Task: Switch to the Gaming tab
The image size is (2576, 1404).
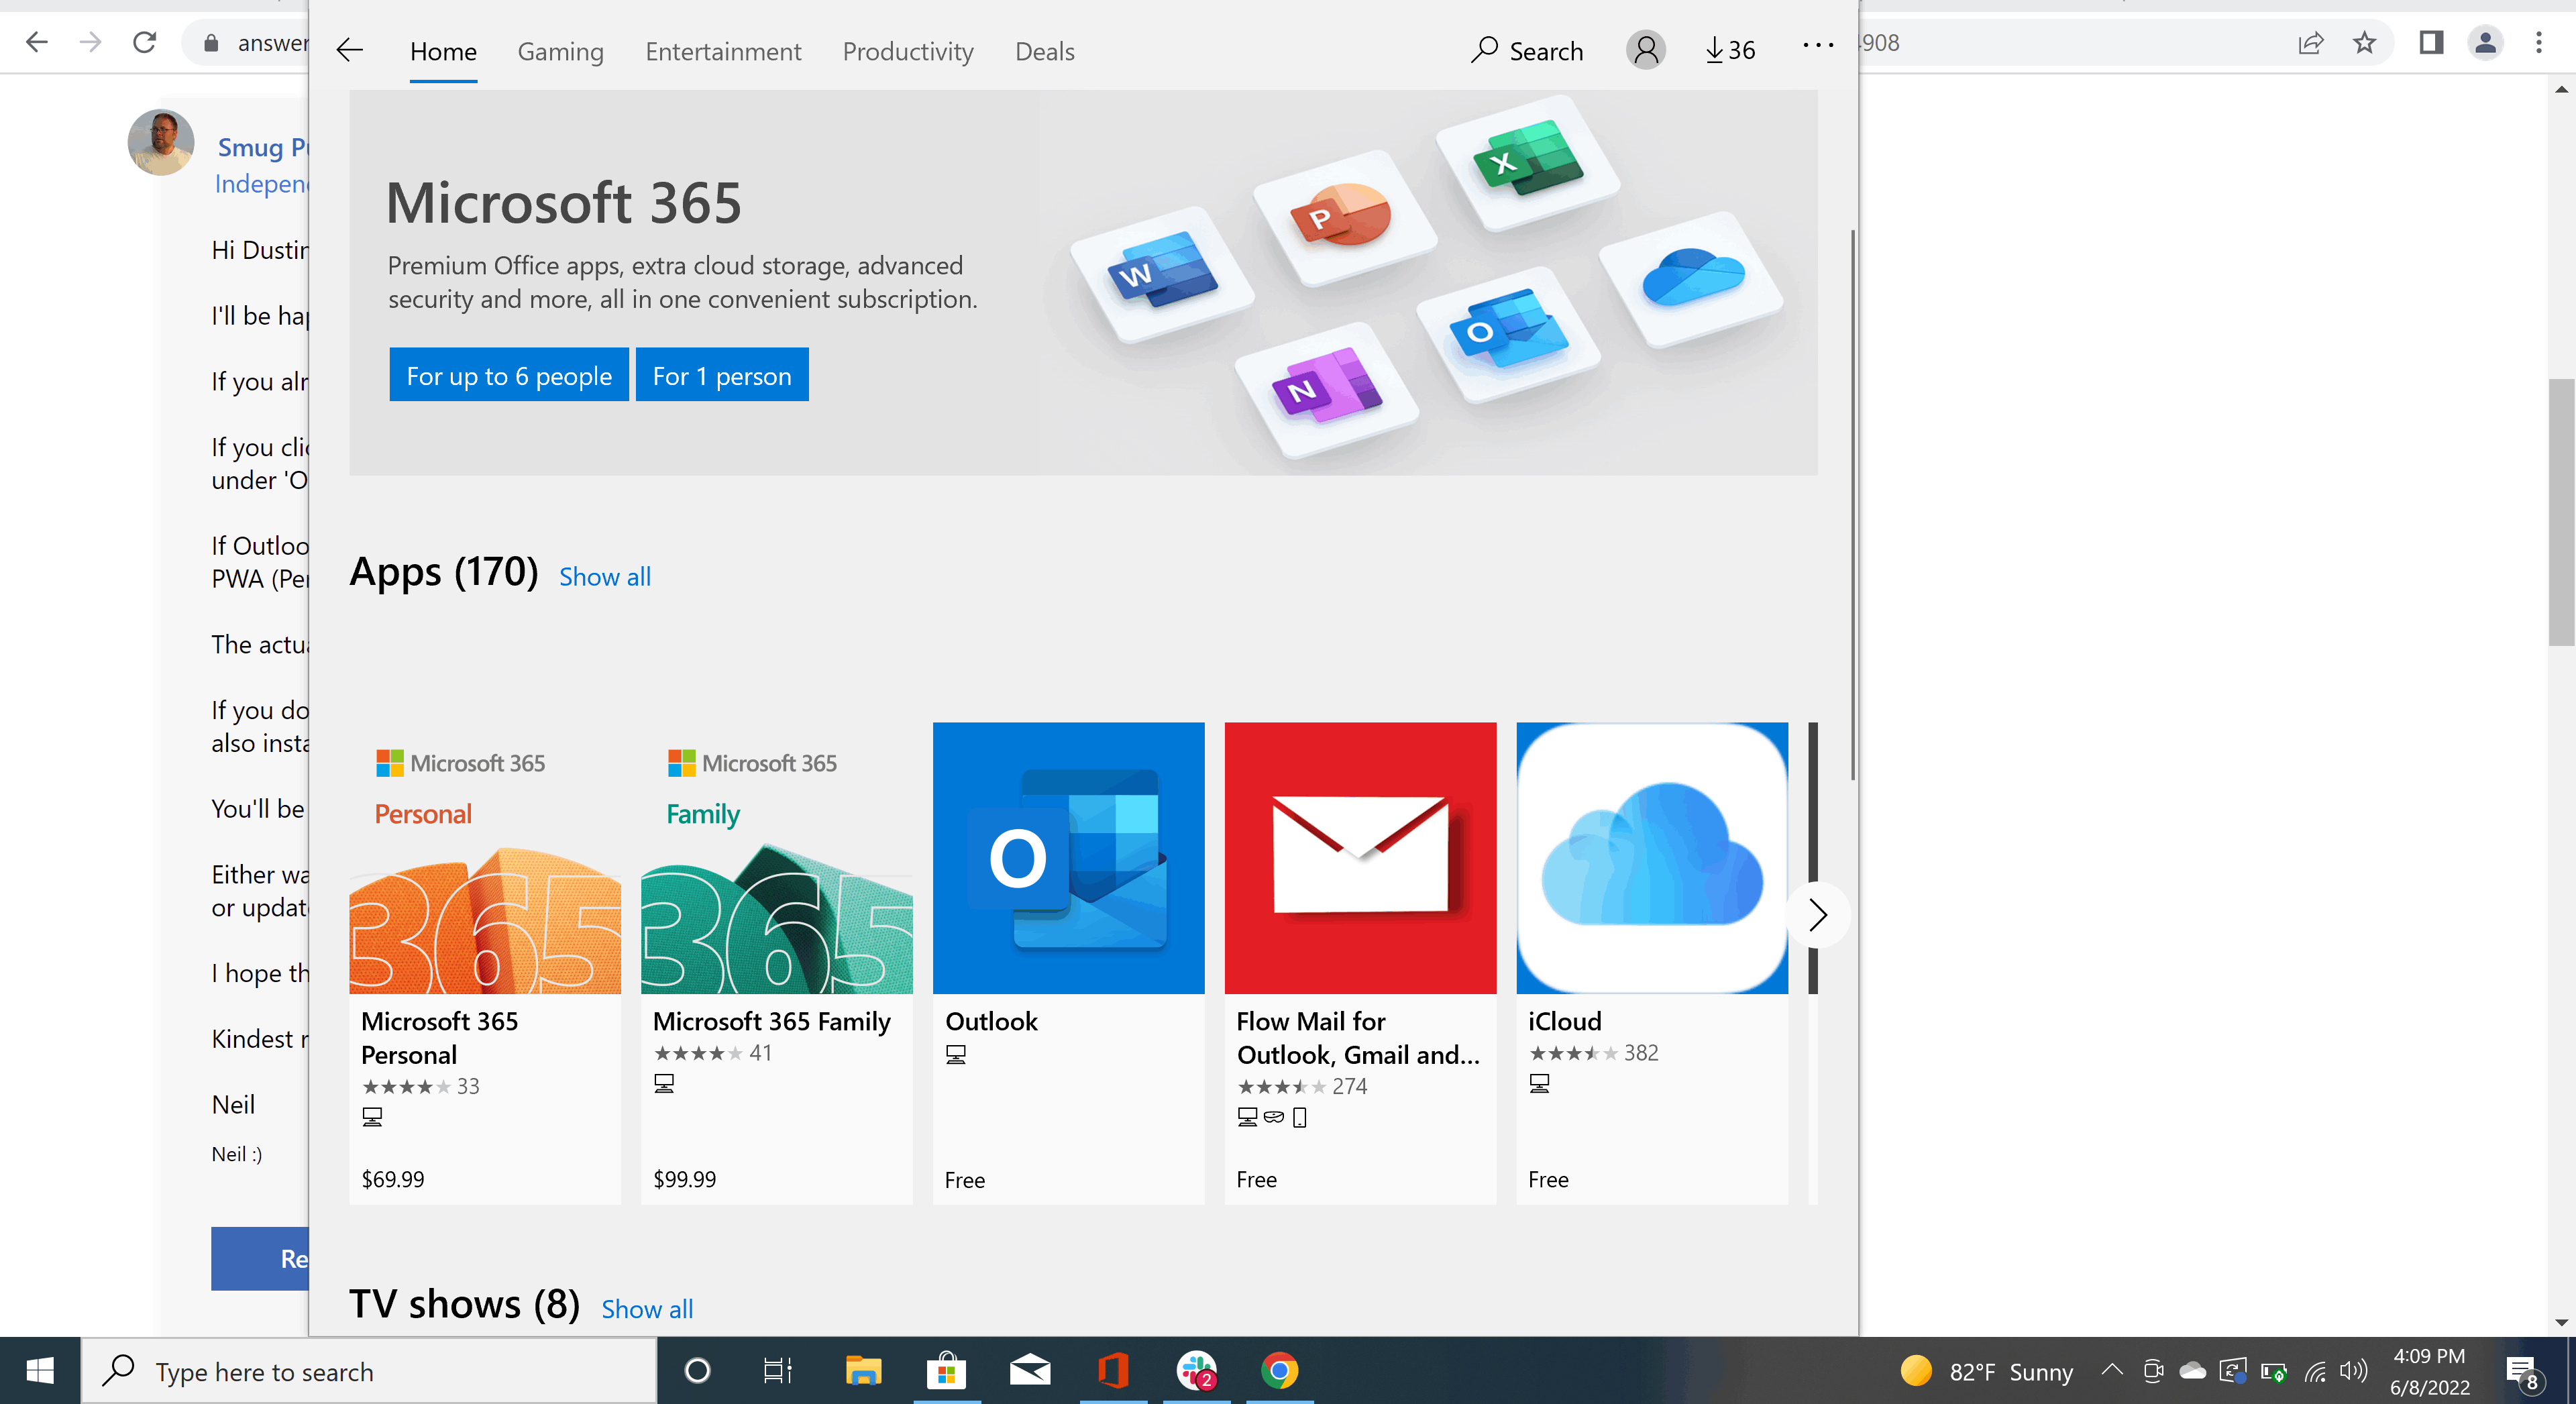Action: [560, 51]
